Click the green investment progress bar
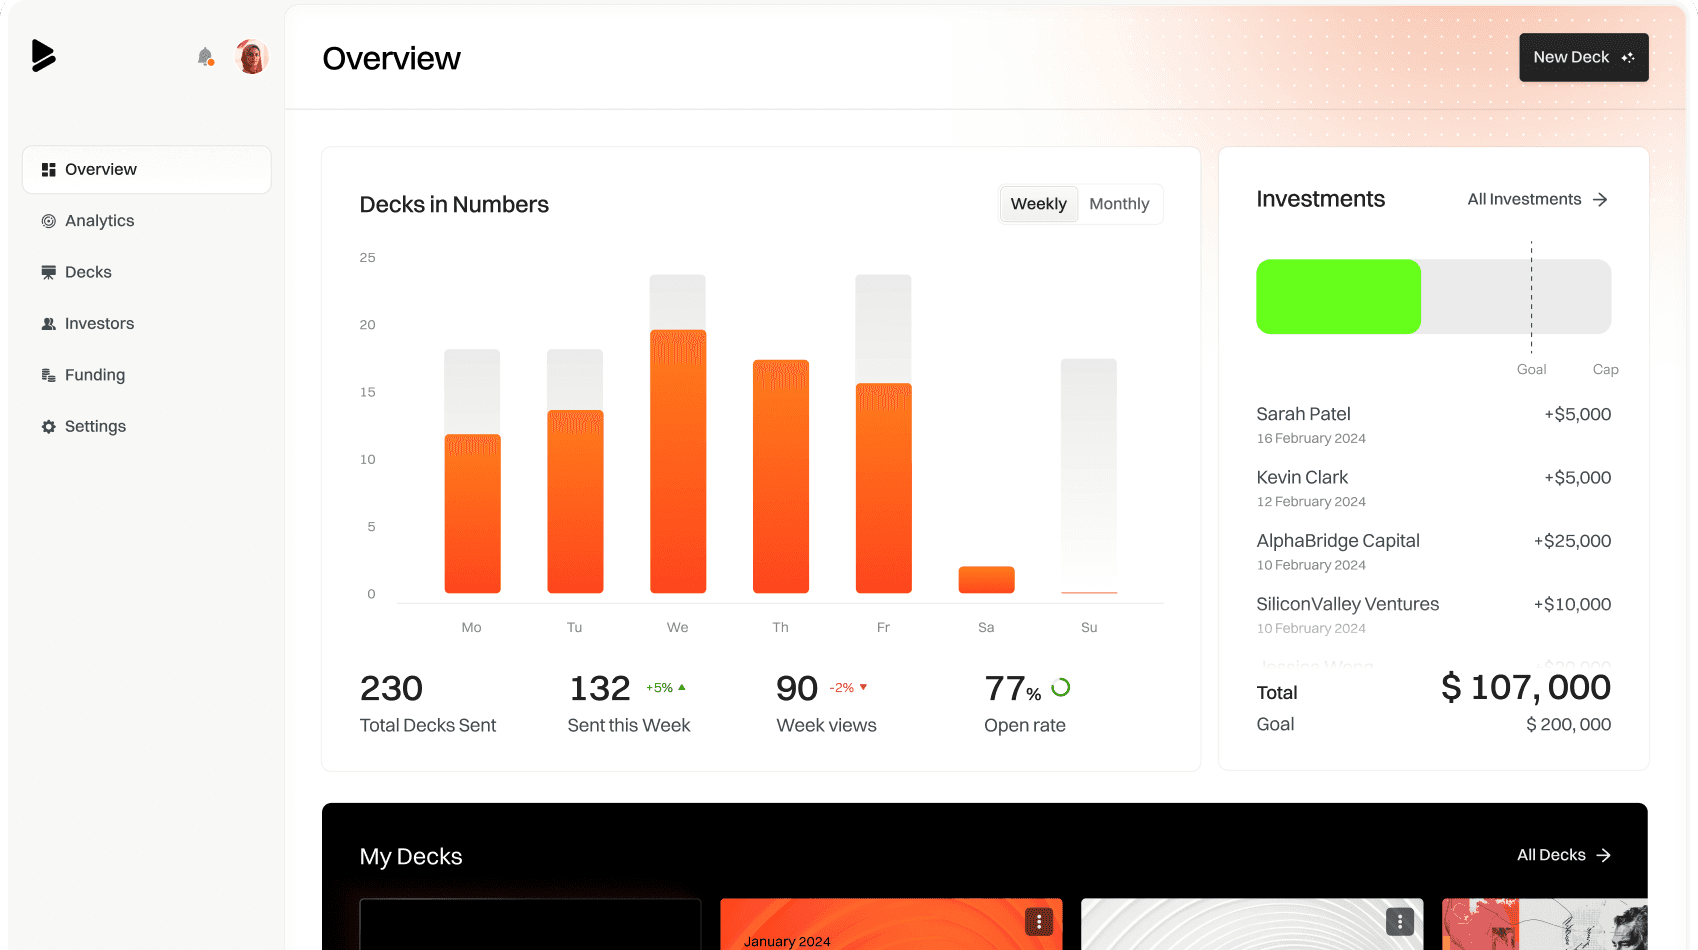The image size is (1698, 950). (x=1338, y=297)
